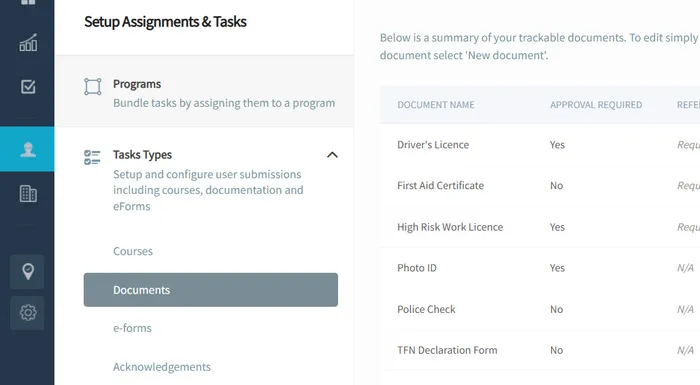Open the Driver's Licence document row
The image size is (700, 385).
540,145
